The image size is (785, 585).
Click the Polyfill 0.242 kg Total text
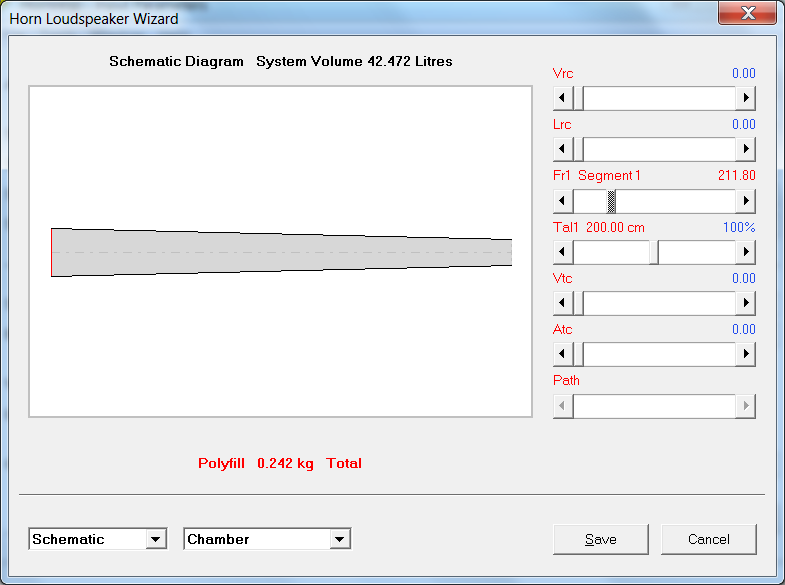point(280,463)
